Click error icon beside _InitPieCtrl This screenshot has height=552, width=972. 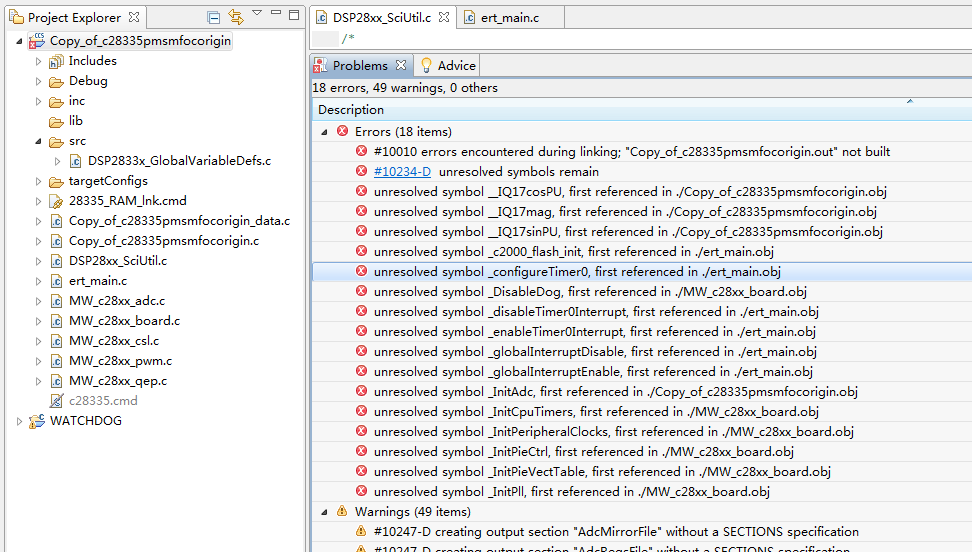click(361, 451)
